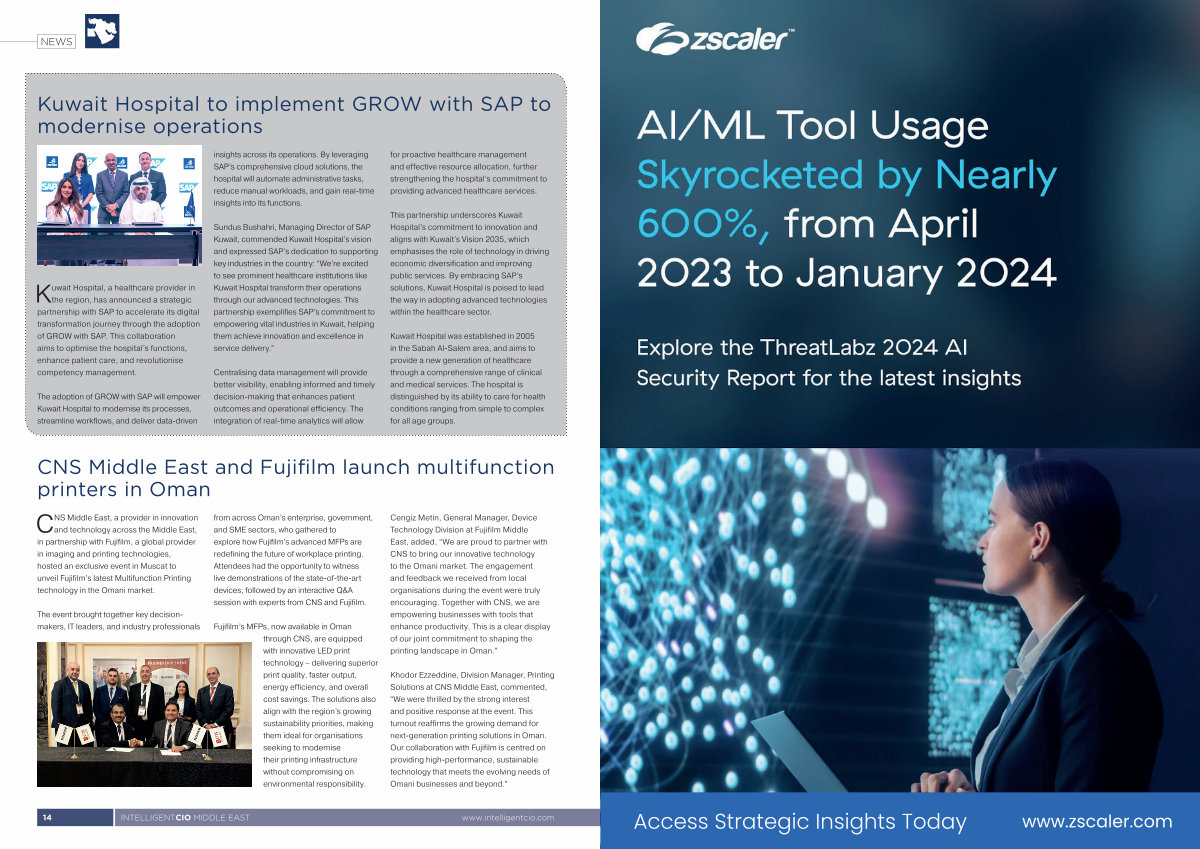Click the Middle East map icon beside NEWS
Image resolution: width=1200 pixels, height=849 pixels.
(102, 31)
